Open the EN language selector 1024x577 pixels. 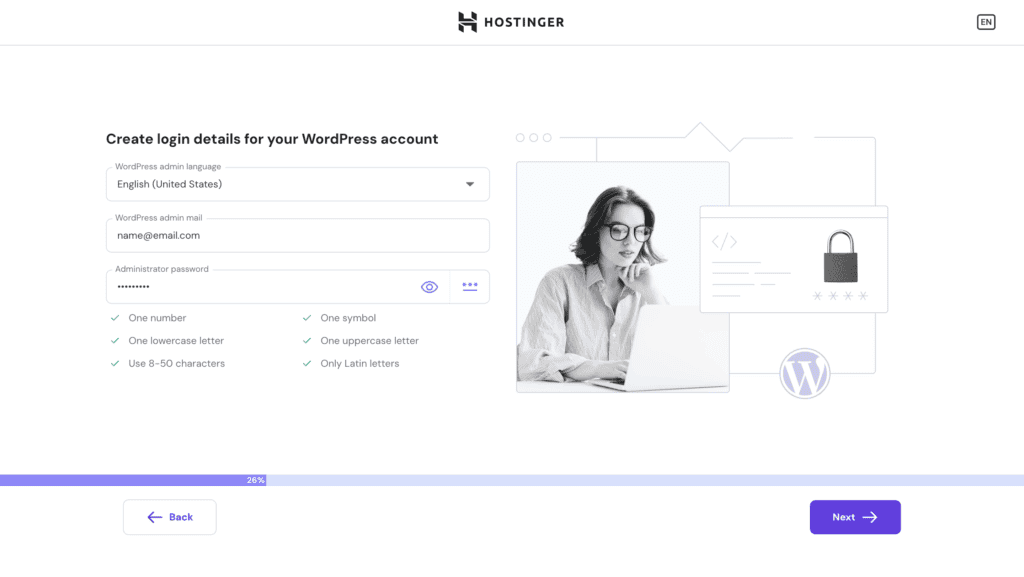tap(985, 22)
